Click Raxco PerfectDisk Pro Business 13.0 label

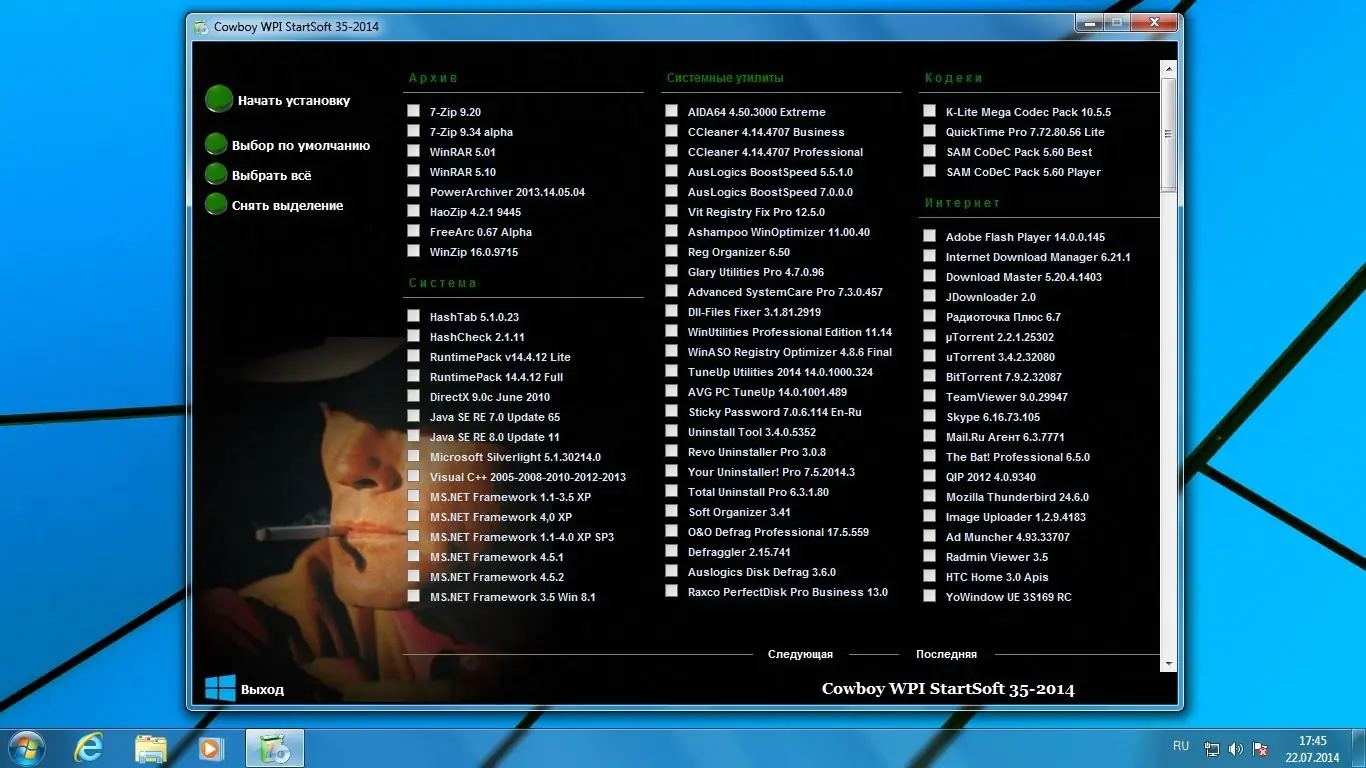(x=788, y=592)
